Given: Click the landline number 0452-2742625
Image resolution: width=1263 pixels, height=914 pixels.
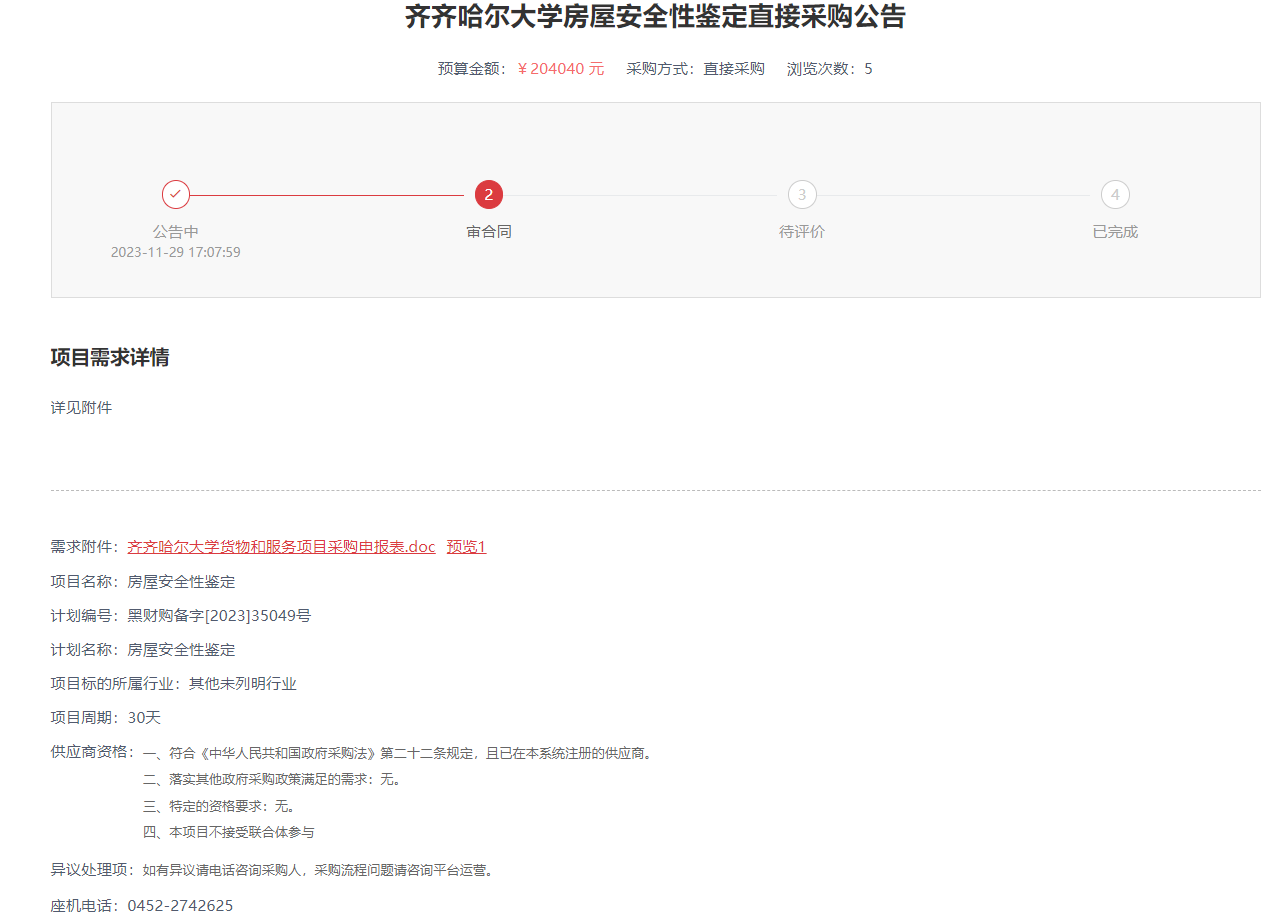Looking at the screenshot, I should pos(180,906).
